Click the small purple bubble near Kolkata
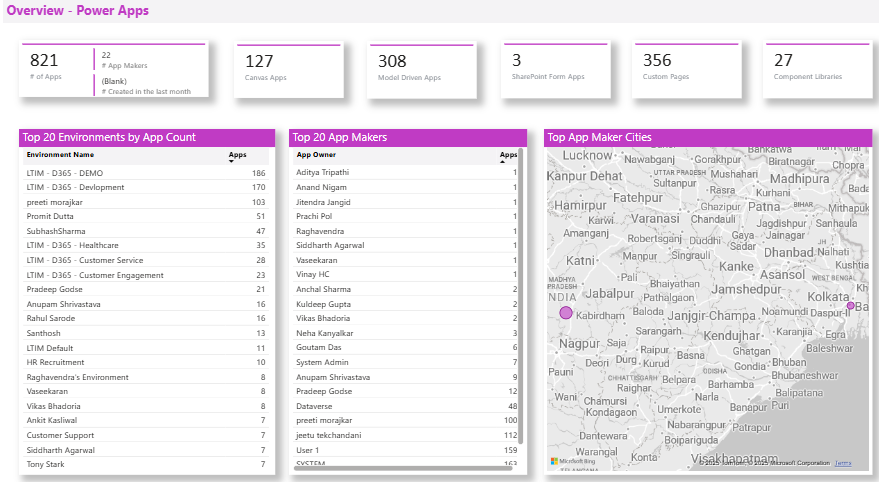 click(851, 306)
